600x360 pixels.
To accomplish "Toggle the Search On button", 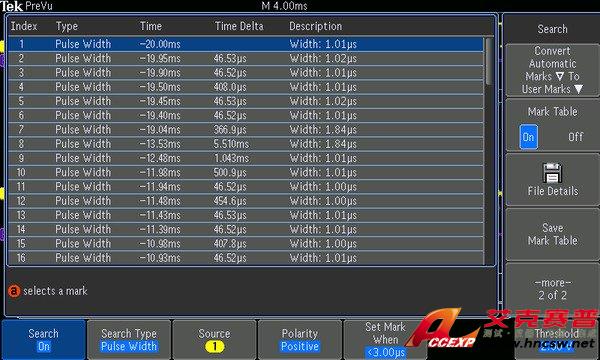I will point(44,339).
